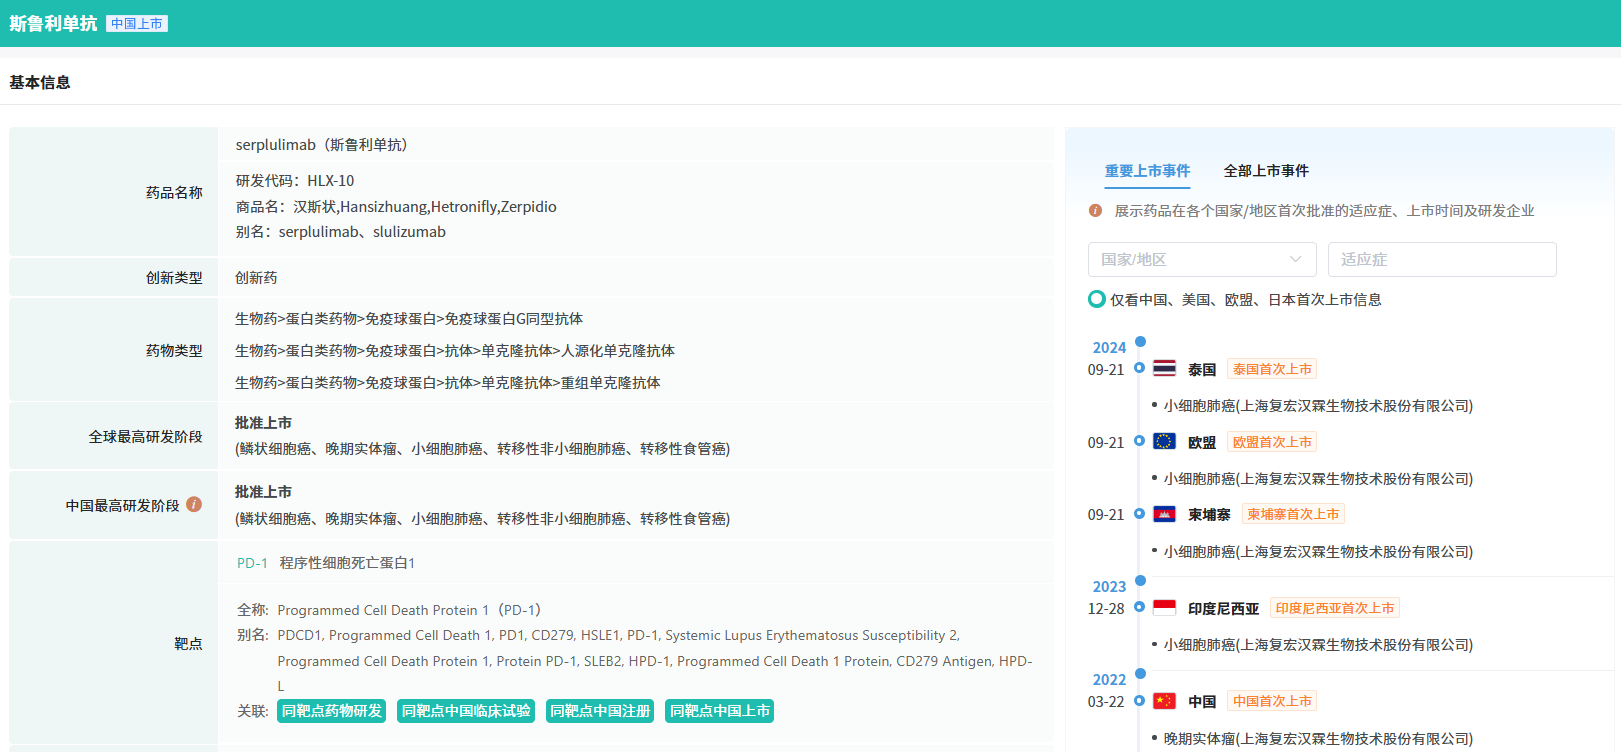Click the 中国上市 tag in header
This screenshot has width=1621, height=752.
coord(137,24)
